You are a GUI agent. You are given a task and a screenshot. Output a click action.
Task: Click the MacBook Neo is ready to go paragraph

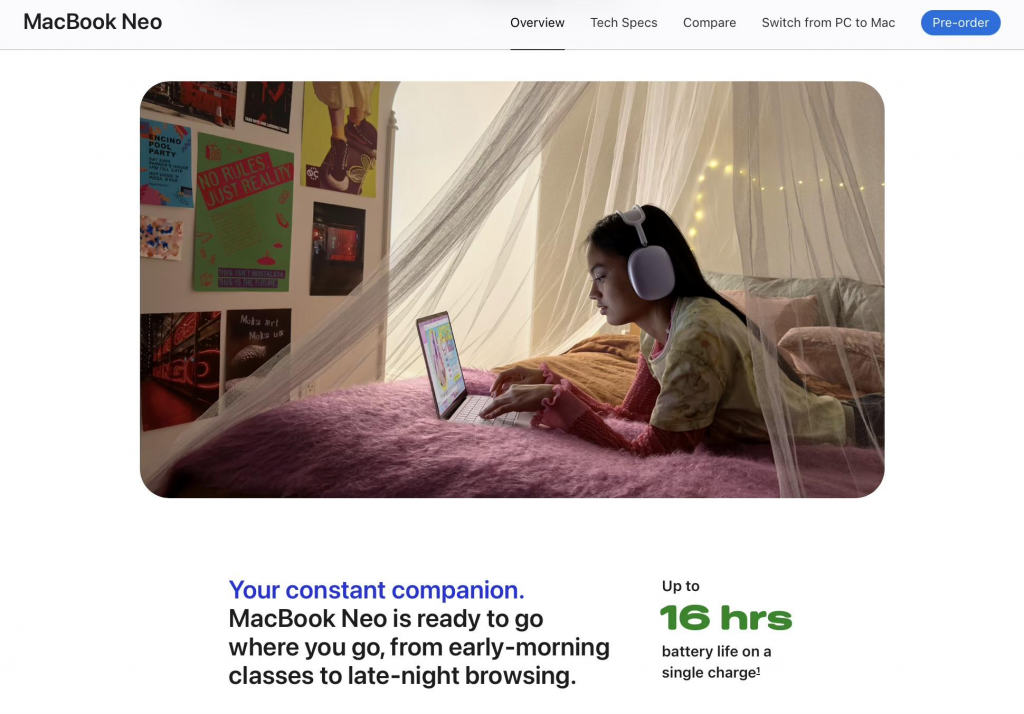click(419, 647)
